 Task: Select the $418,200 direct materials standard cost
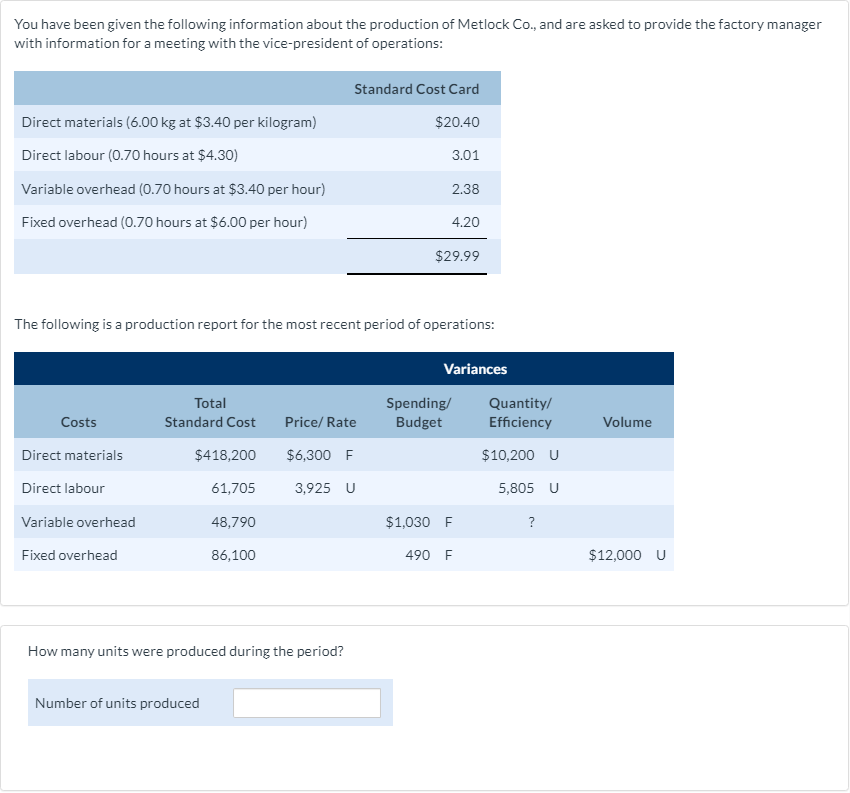click(x=225, y=455)
